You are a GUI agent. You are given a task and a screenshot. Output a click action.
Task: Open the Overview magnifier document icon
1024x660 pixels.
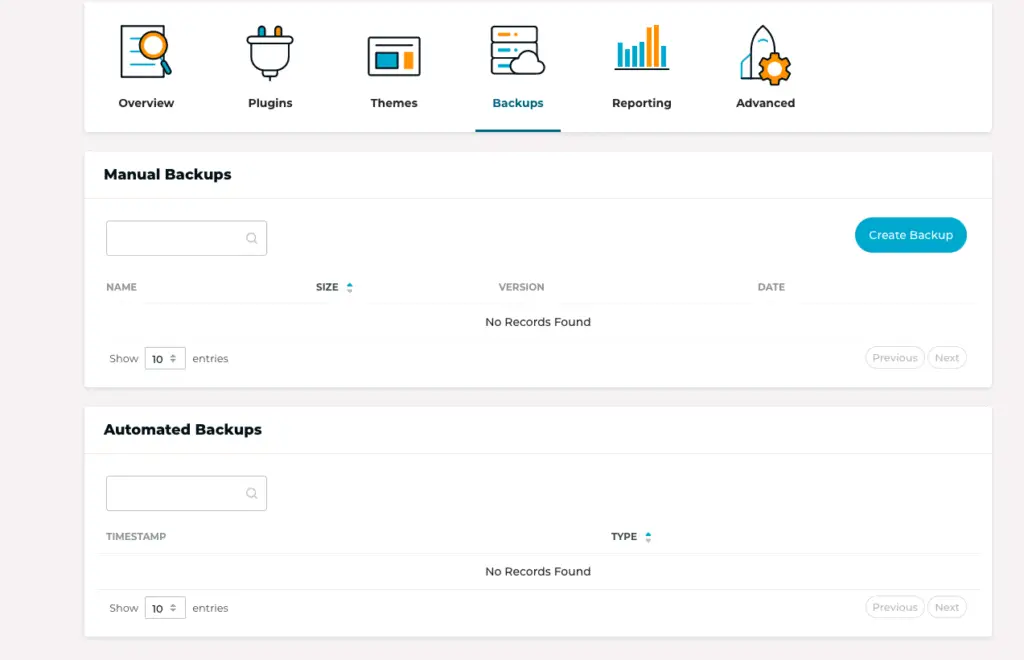point(146,52)
